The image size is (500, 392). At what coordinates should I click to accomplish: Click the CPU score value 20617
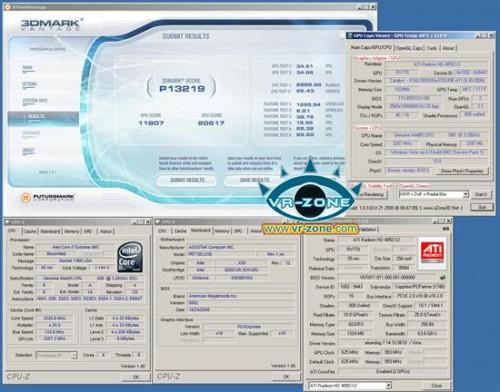click(x=211, y=123)
